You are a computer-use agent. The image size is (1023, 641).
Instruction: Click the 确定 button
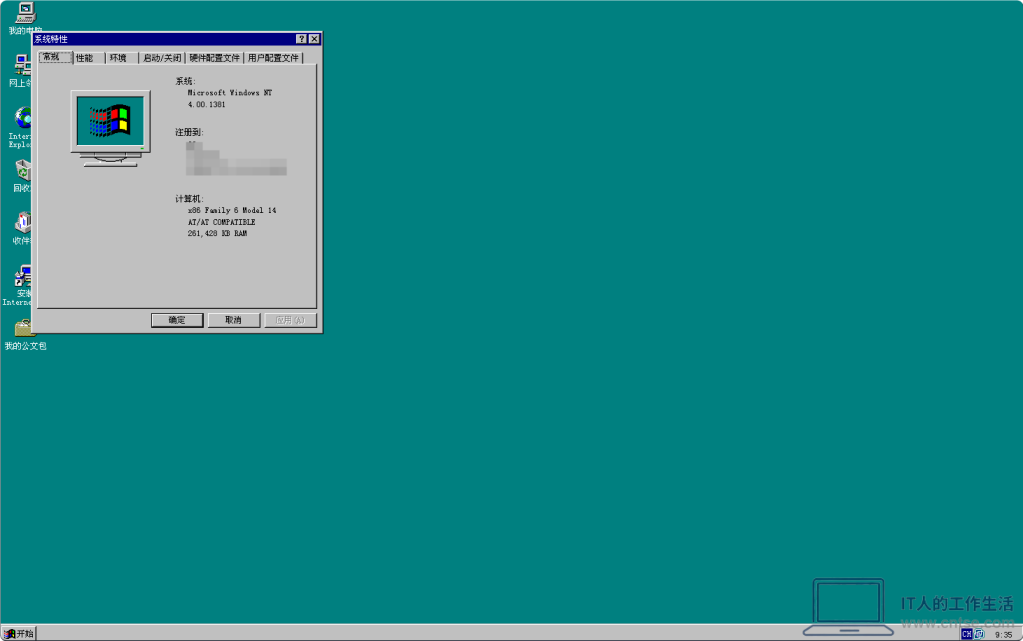177,320
